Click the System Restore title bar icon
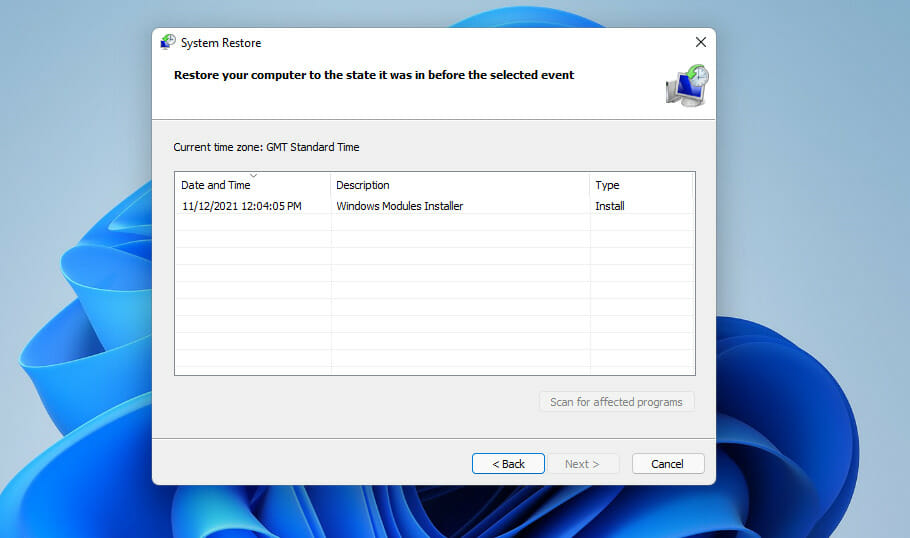The height and width of the screenshot is (538, 910). (168, 42)
